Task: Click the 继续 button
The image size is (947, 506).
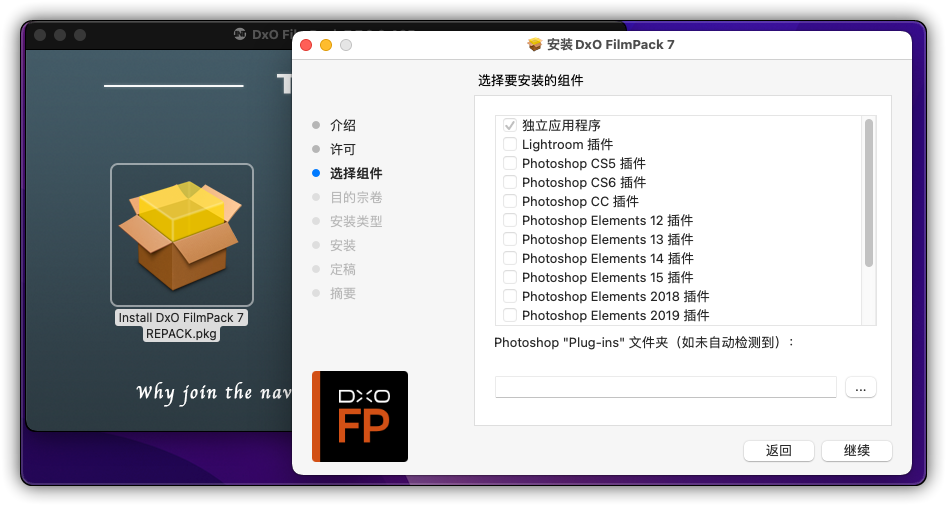Action: click(856, 450)
